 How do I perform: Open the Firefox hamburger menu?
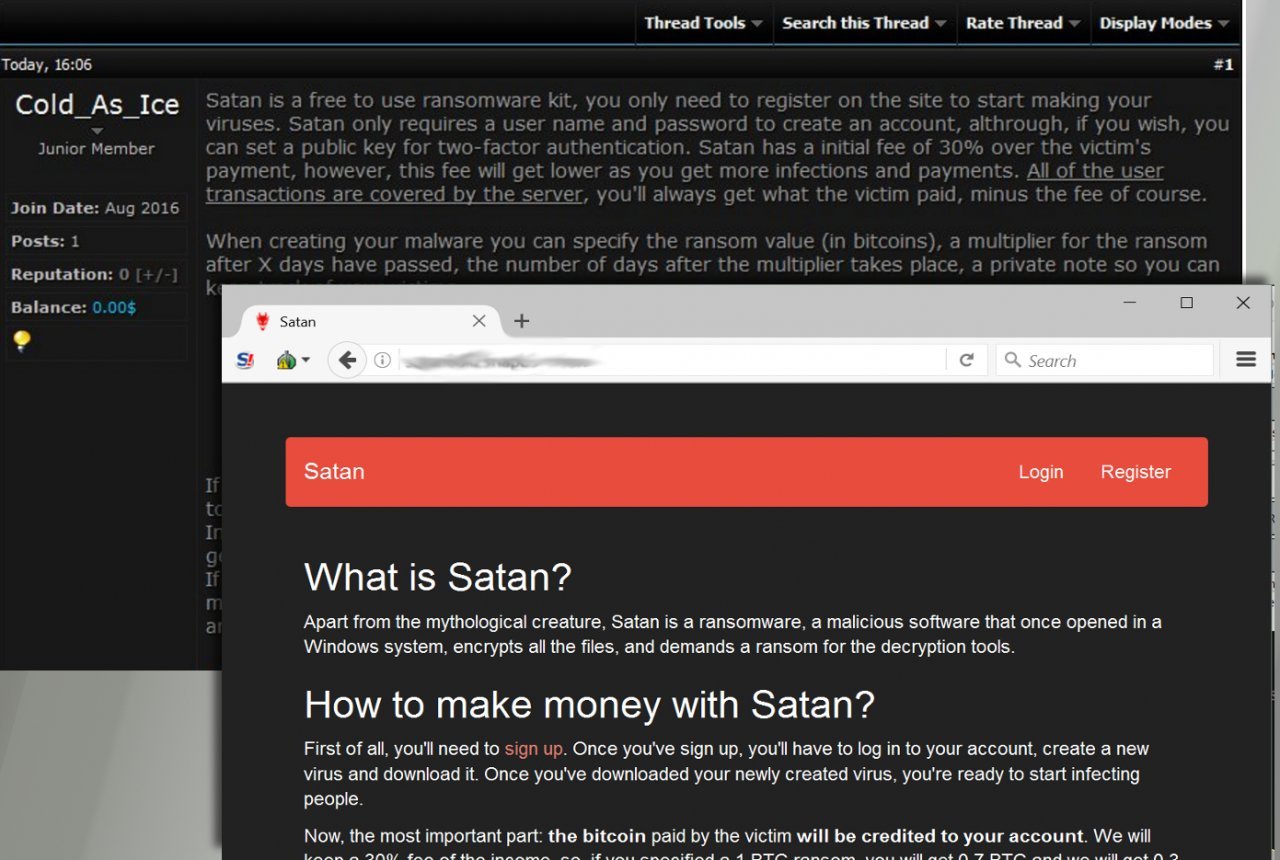click(x=1245, y=359)
